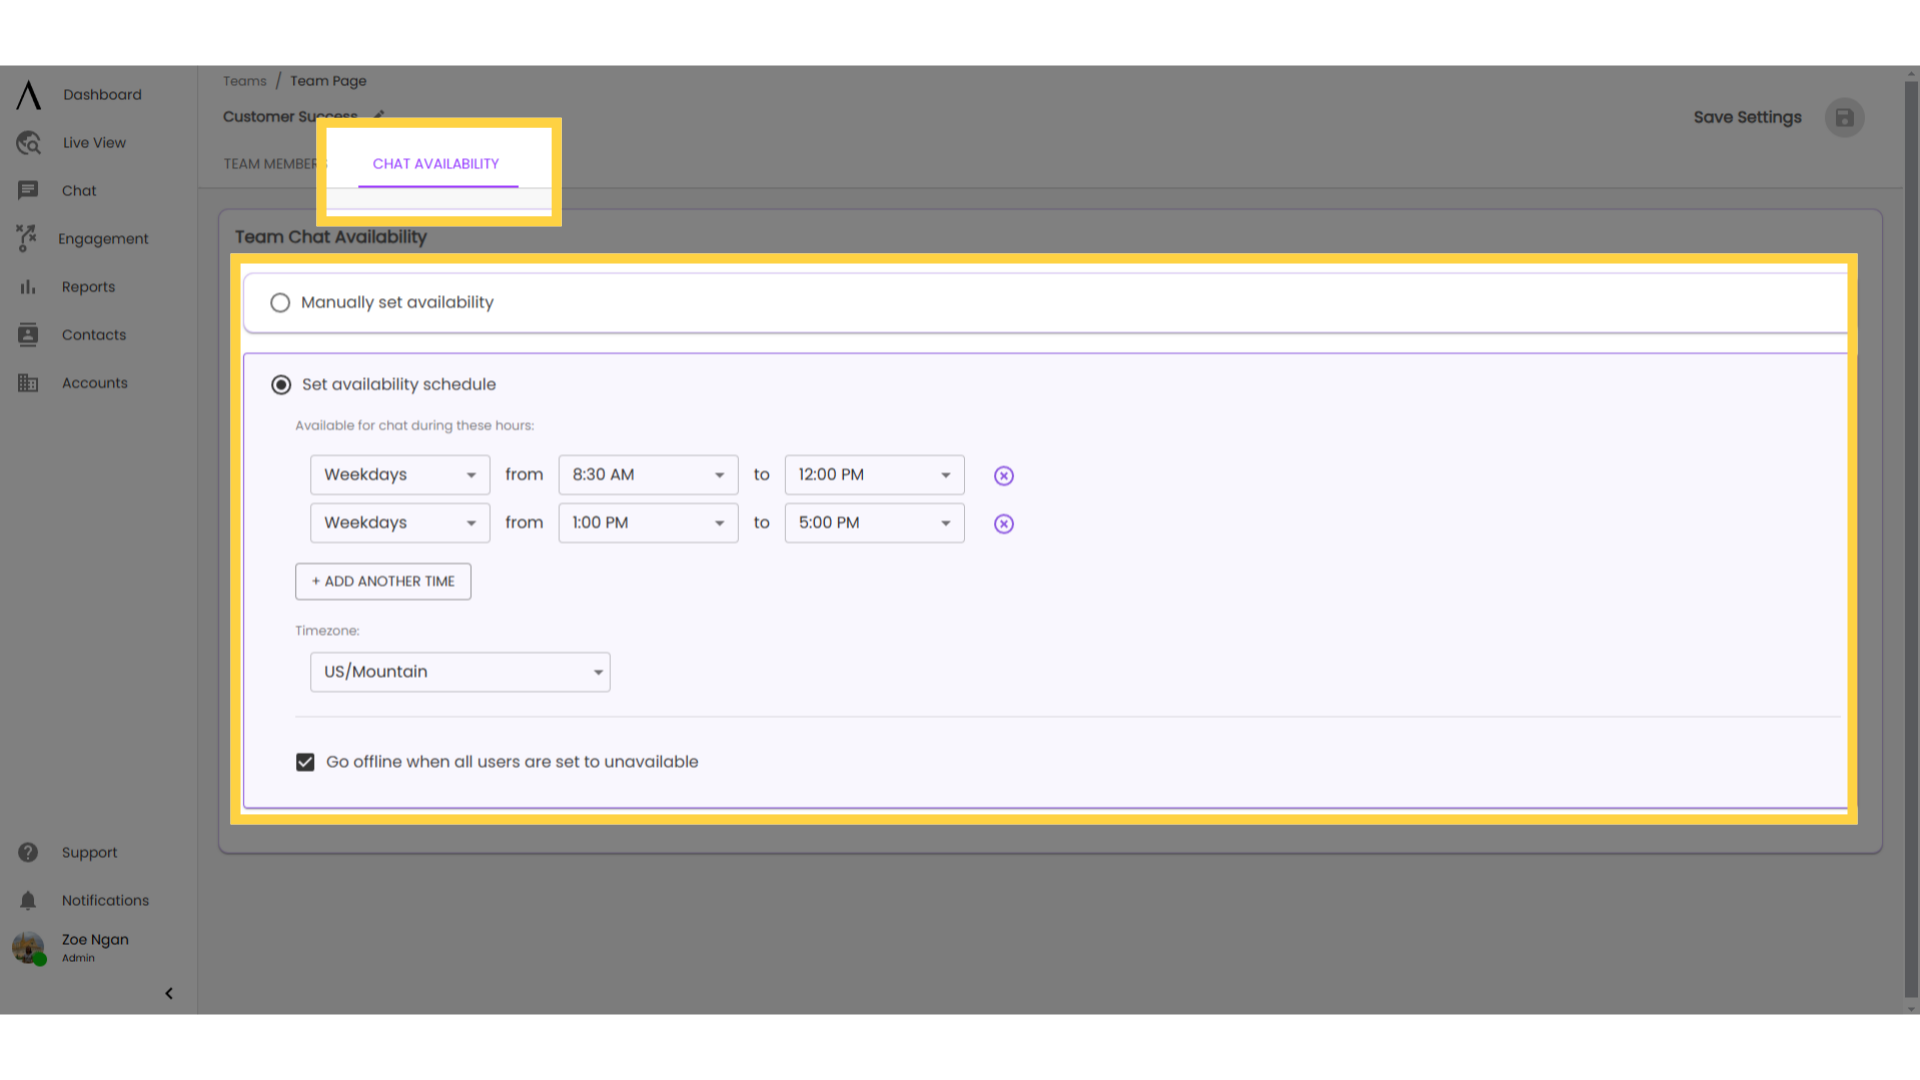Switch to Chat Availability tab
This screenshot has width=1920, height=1080.
pyautogui.click(x=435, y=164)
